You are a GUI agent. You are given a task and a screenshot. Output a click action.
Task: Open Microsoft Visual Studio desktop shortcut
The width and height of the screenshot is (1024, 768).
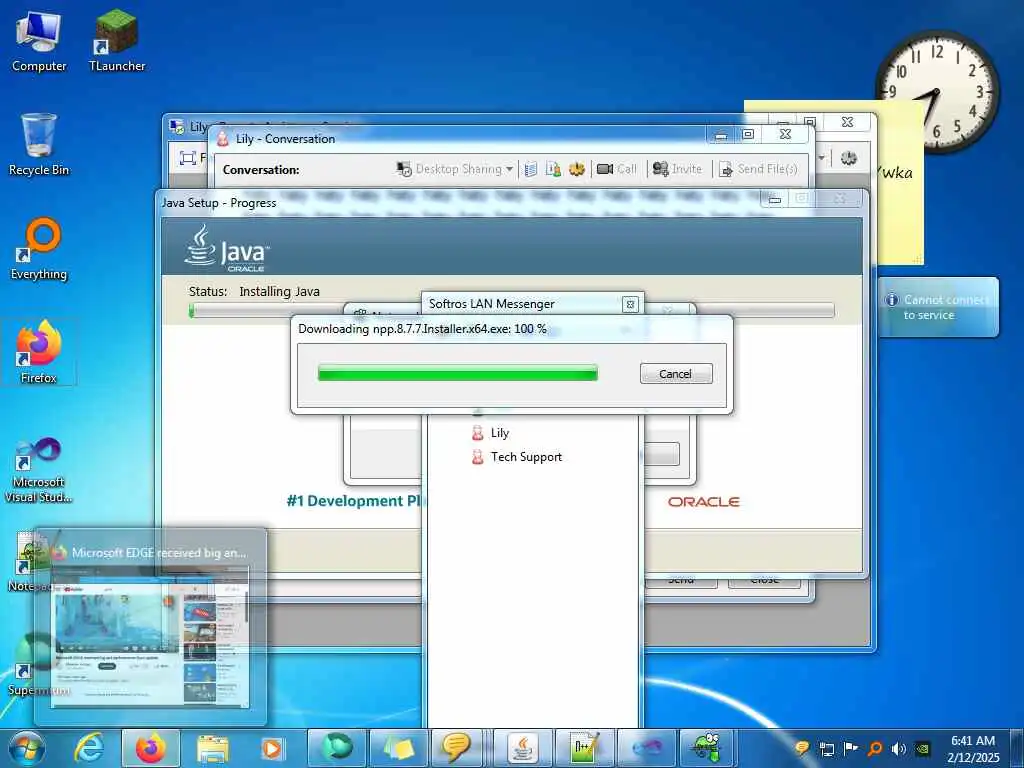[39, 470]
